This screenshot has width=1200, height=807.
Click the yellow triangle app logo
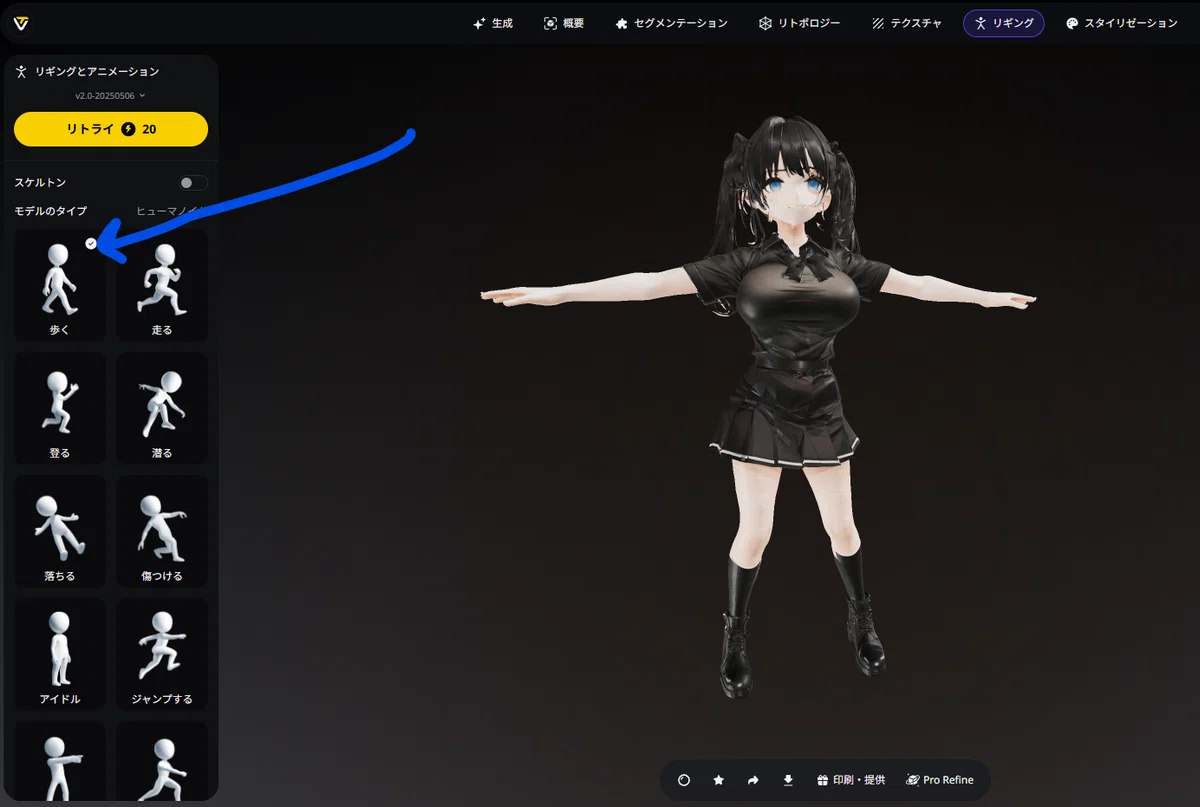click(x=21, y=22)
